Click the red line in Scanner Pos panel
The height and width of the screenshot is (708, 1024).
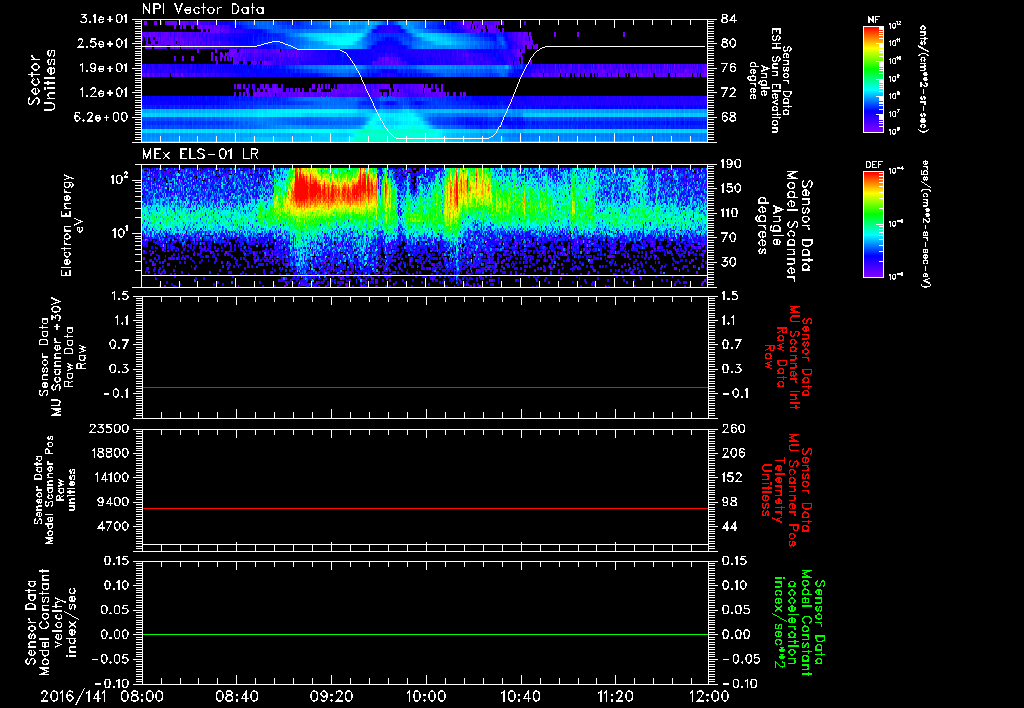tap(425, 508)
